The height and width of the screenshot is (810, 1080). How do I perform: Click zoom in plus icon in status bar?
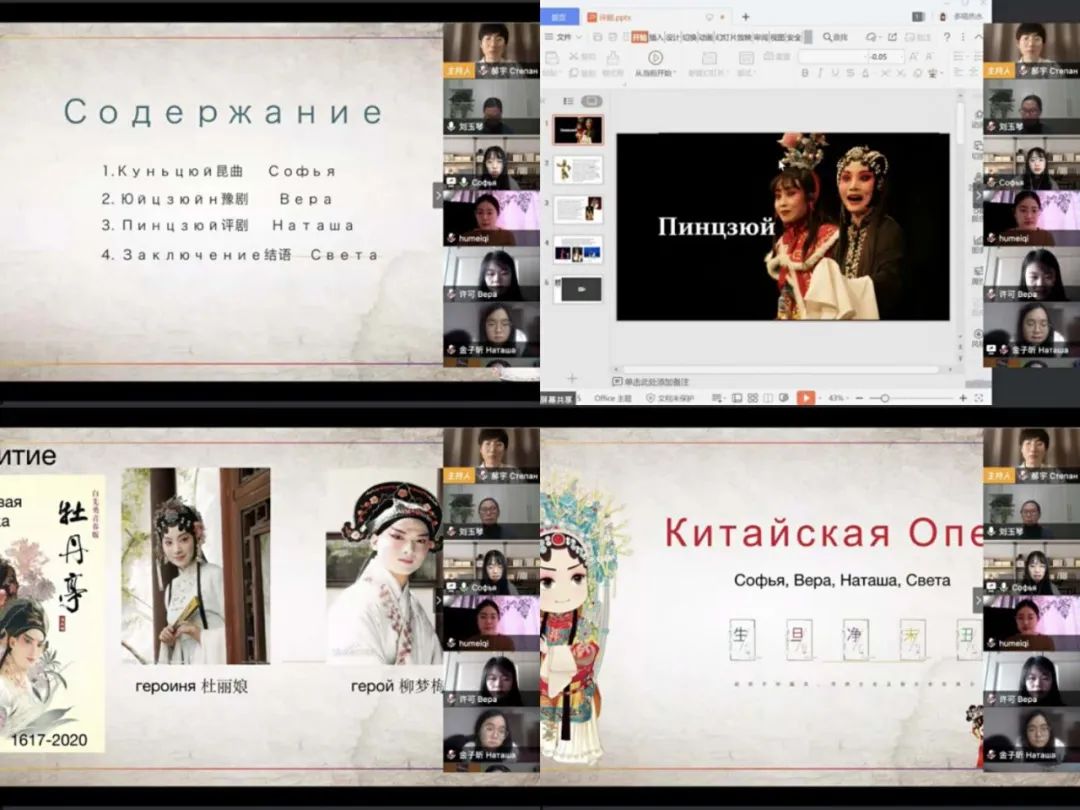(x=963, y=398)
